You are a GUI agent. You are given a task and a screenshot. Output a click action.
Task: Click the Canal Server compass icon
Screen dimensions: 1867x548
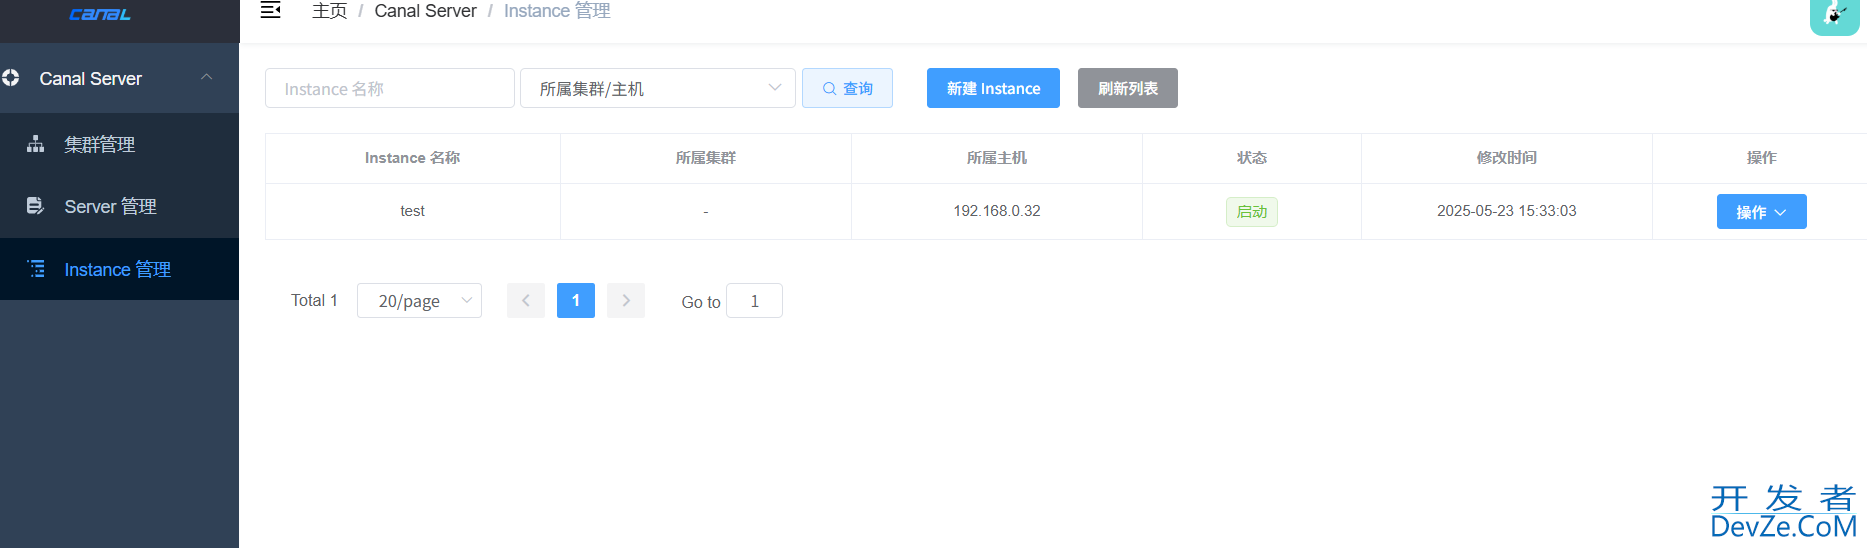[x=11, y=78]
